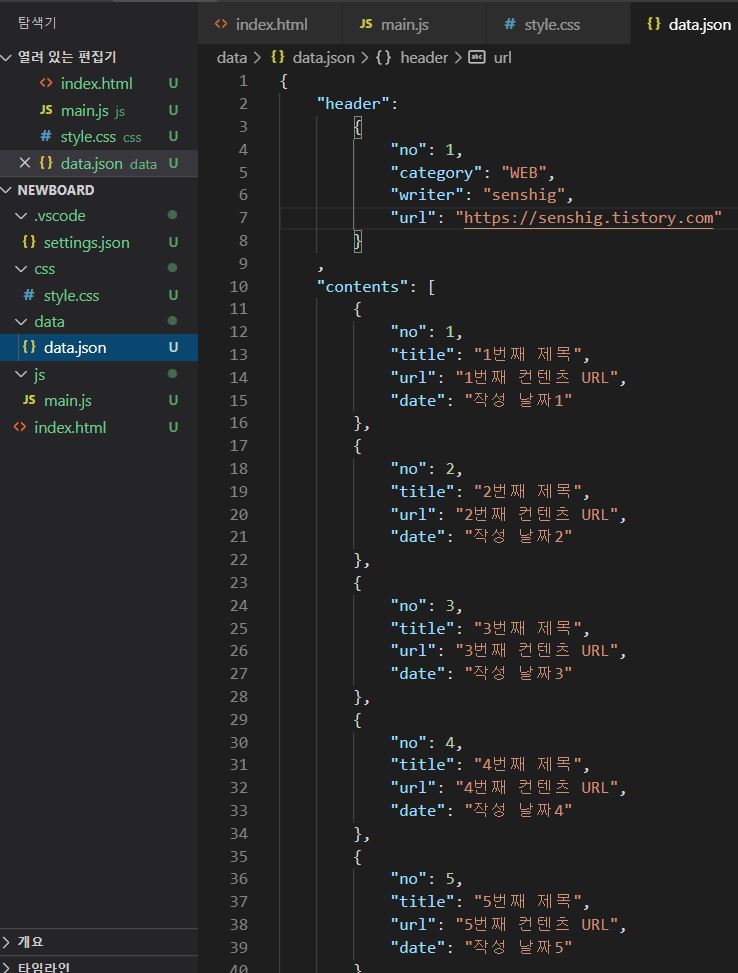Open the senshig.tistory.com URL link
Viewport: 738px width, 973px height.
pyautogui.click(x=588, y=218)
